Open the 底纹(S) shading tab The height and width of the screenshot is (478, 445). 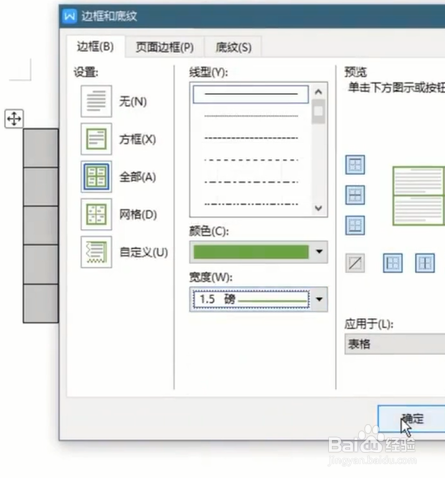click(x=233, y=47)
